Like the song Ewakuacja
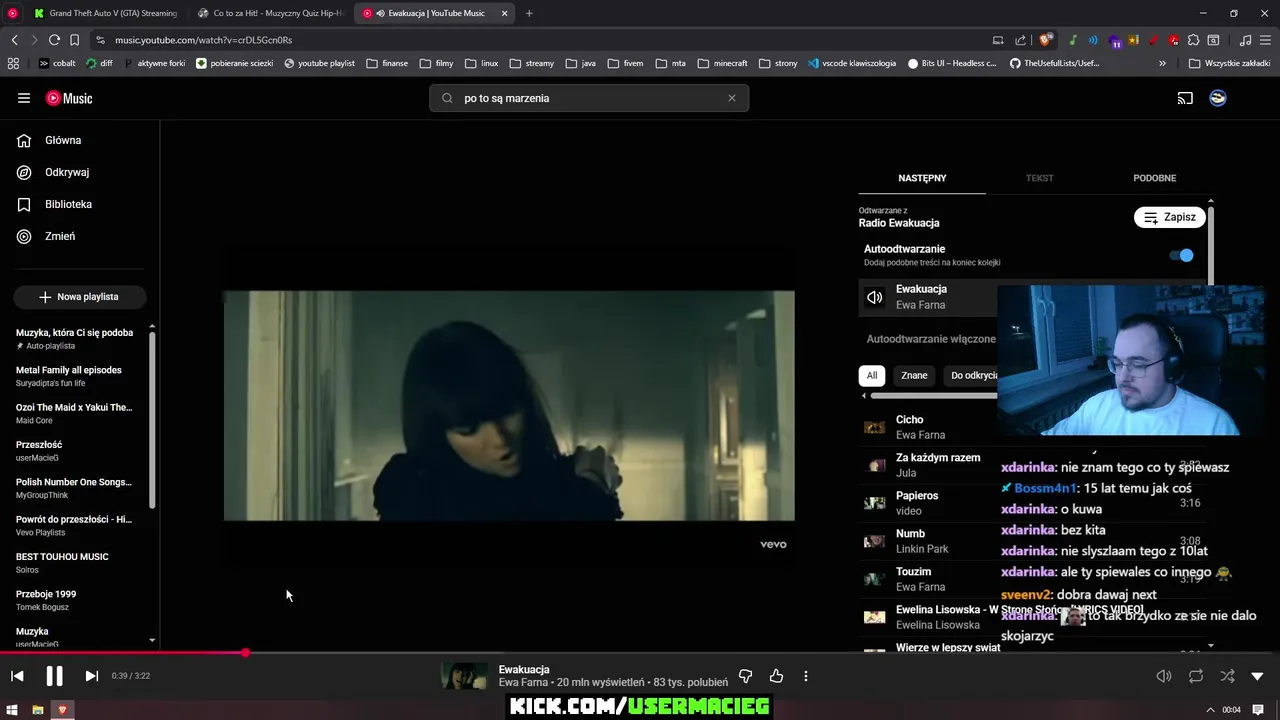 point(776,676)
